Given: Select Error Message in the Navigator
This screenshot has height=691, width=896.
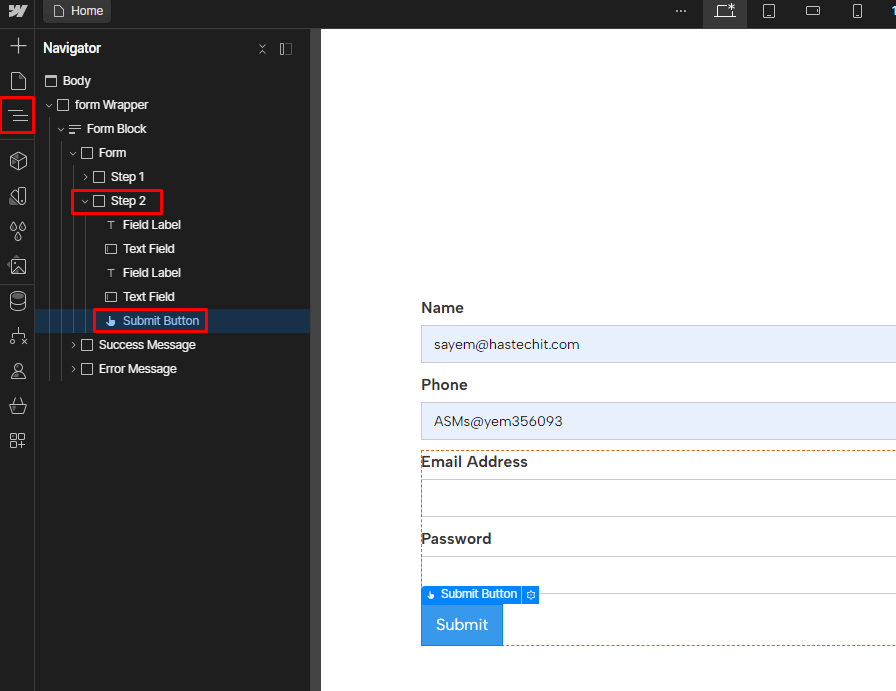Looking at the screenshot, I should click(x=138, y=369).
